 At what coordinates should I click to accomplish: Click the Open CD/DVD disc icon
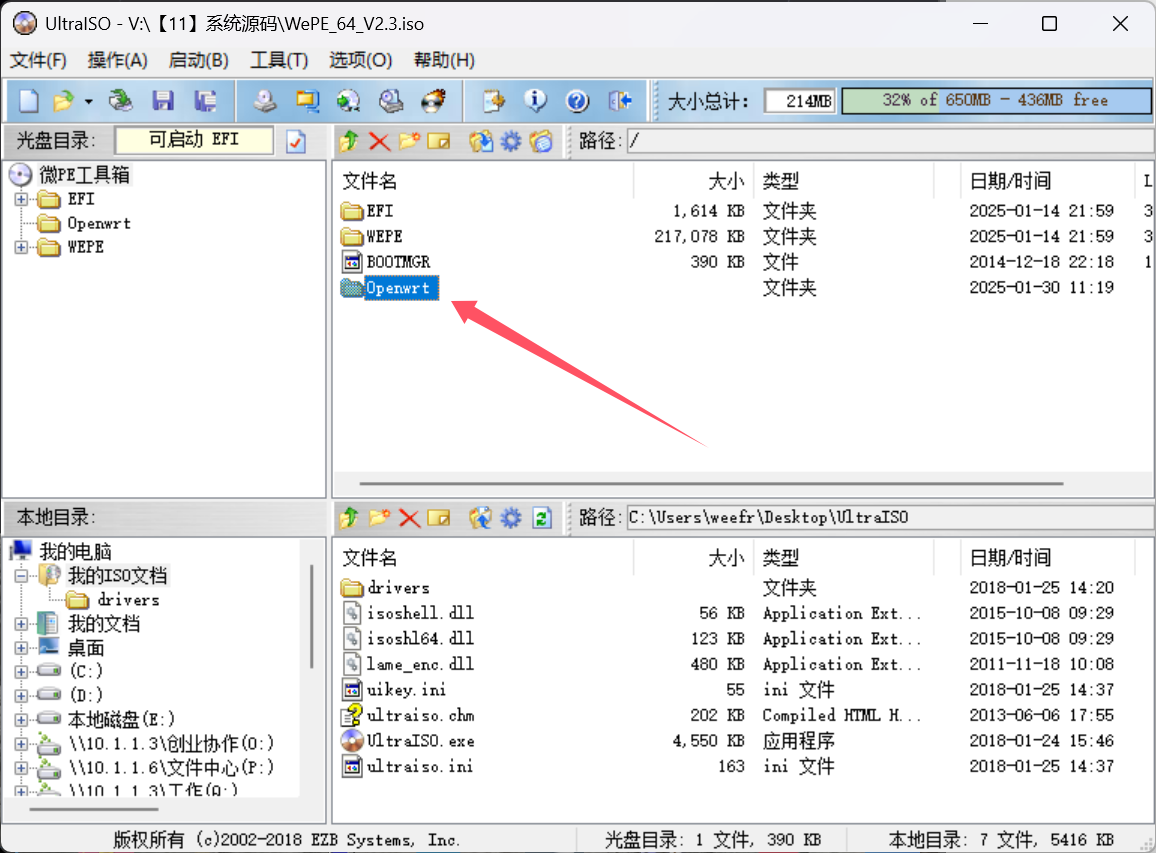(120, 100)
